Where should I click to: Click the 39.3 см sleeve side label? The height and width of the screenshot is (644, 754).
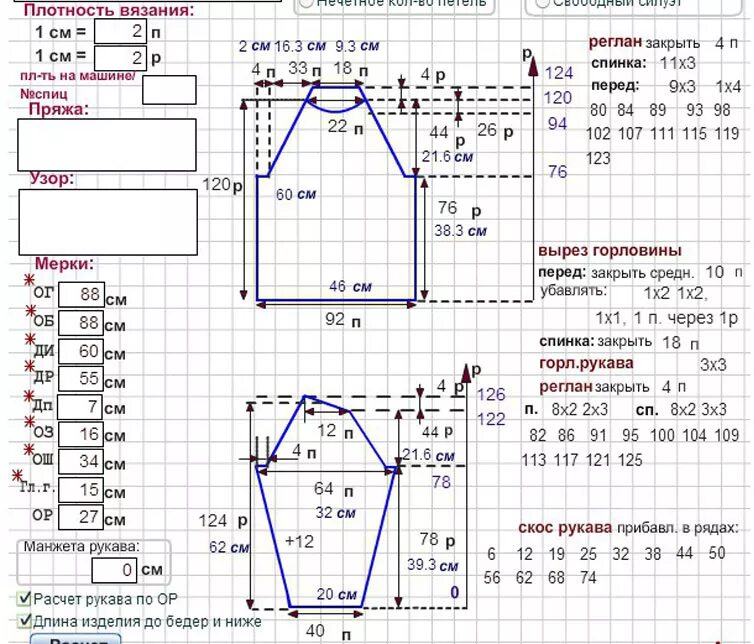(432, 565)
